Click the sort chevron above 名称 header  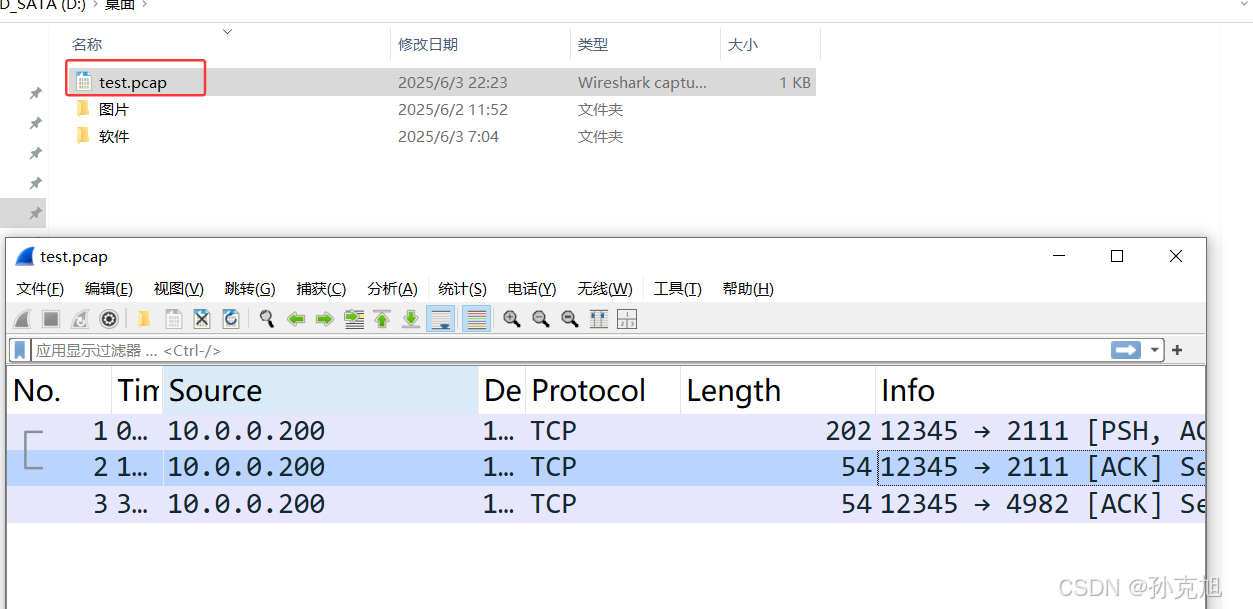[227, 32]
